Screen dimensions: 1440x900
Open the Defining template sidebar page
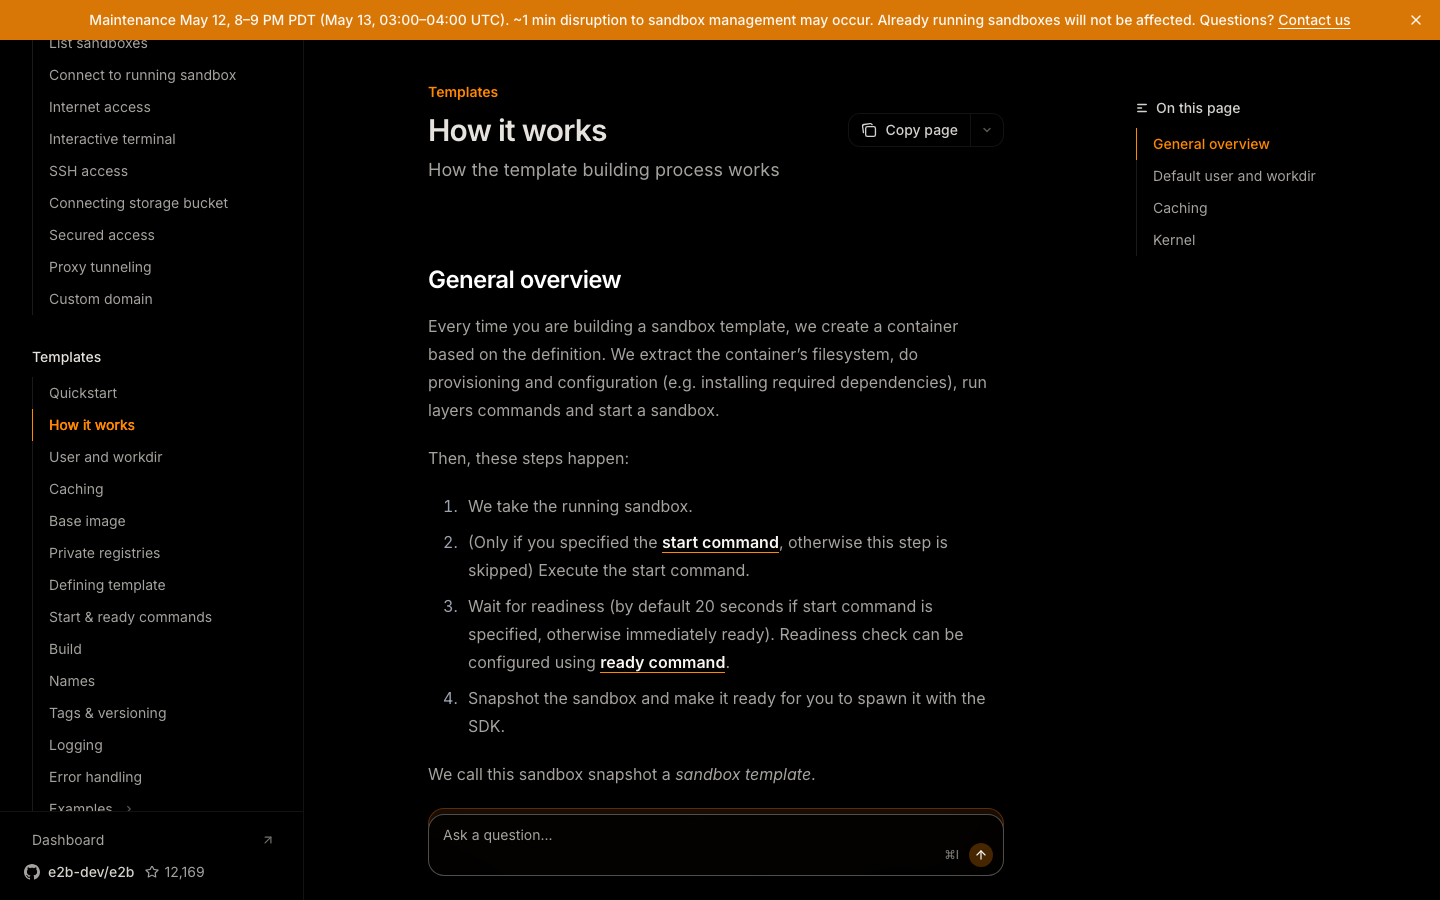point(107,585)
